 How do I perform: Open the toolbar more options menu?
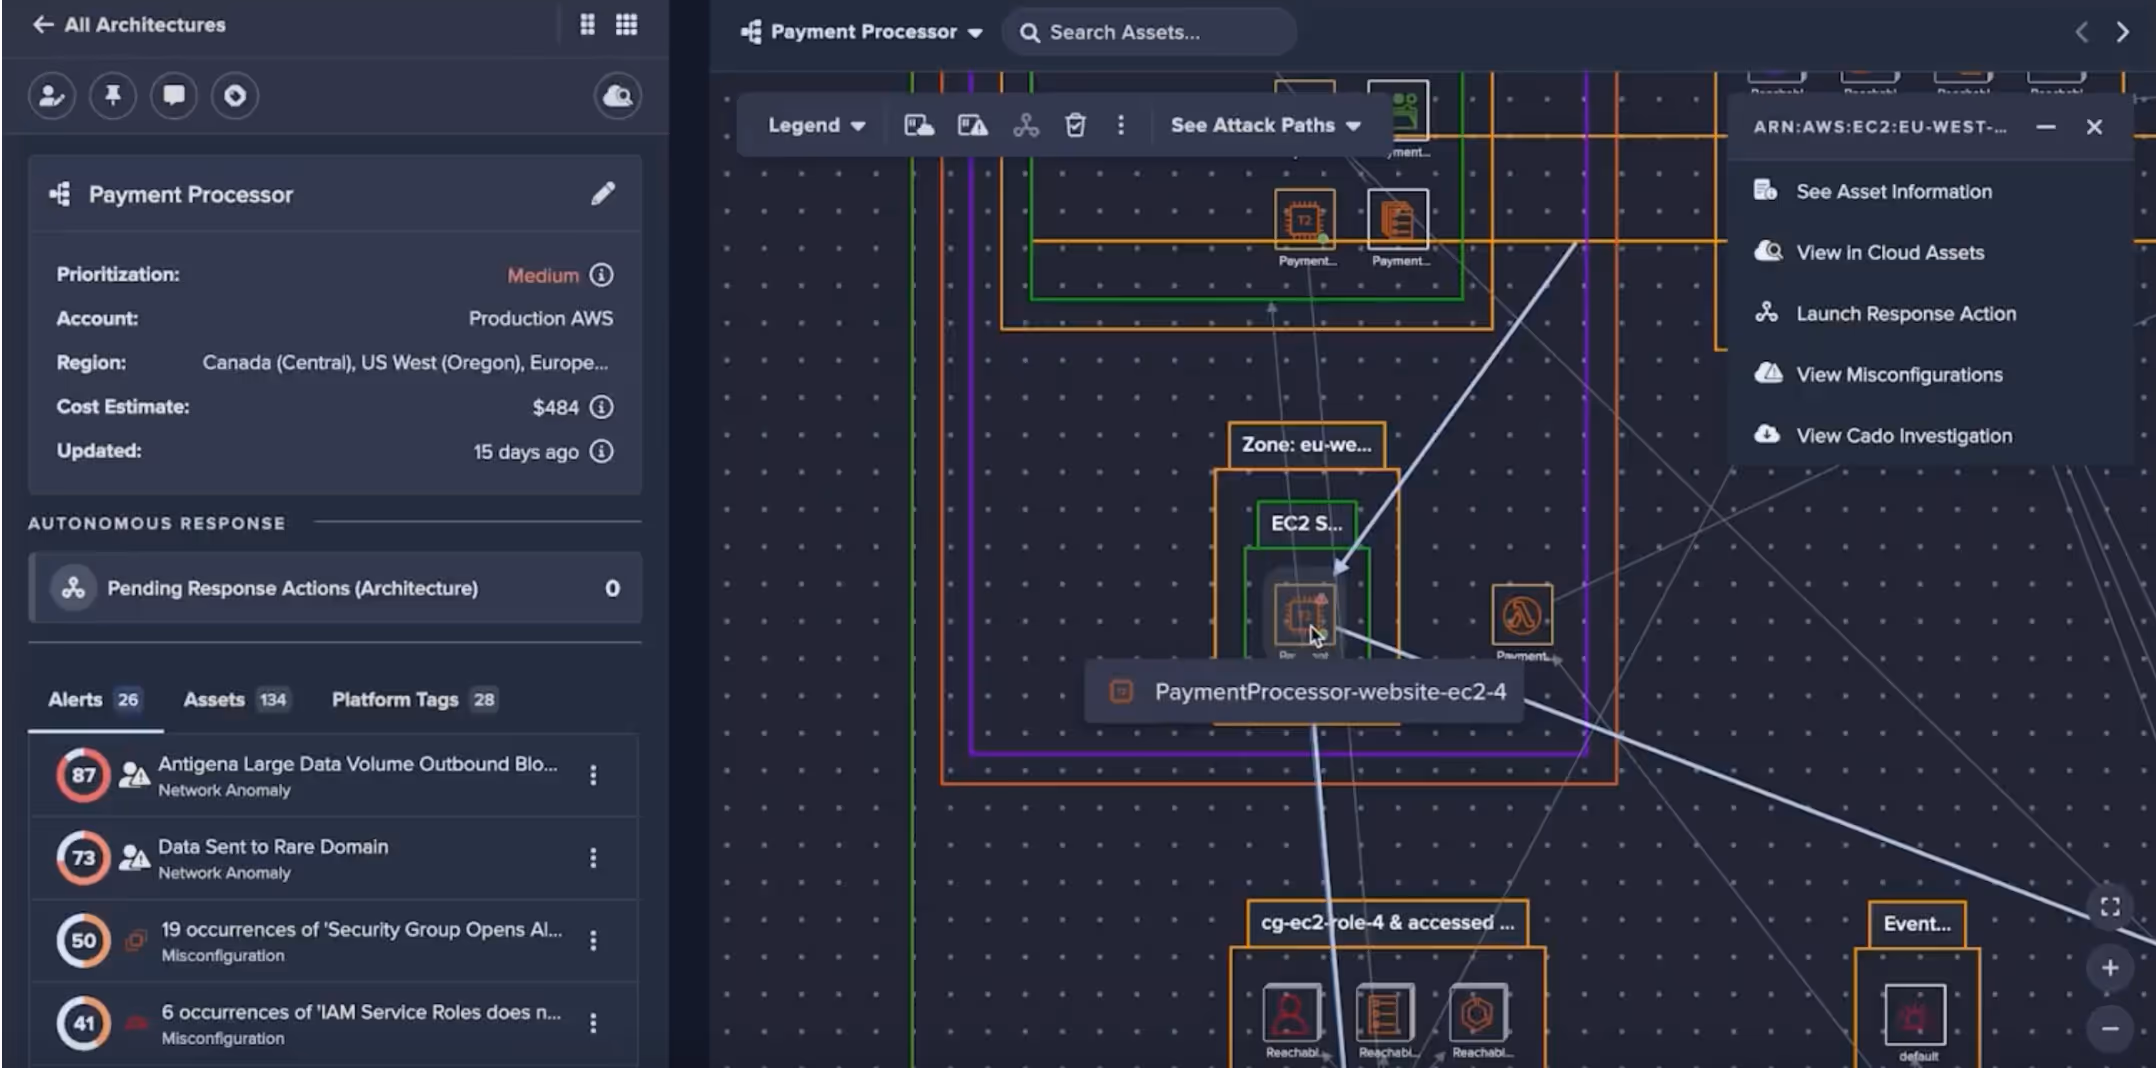coord(1120,125)
